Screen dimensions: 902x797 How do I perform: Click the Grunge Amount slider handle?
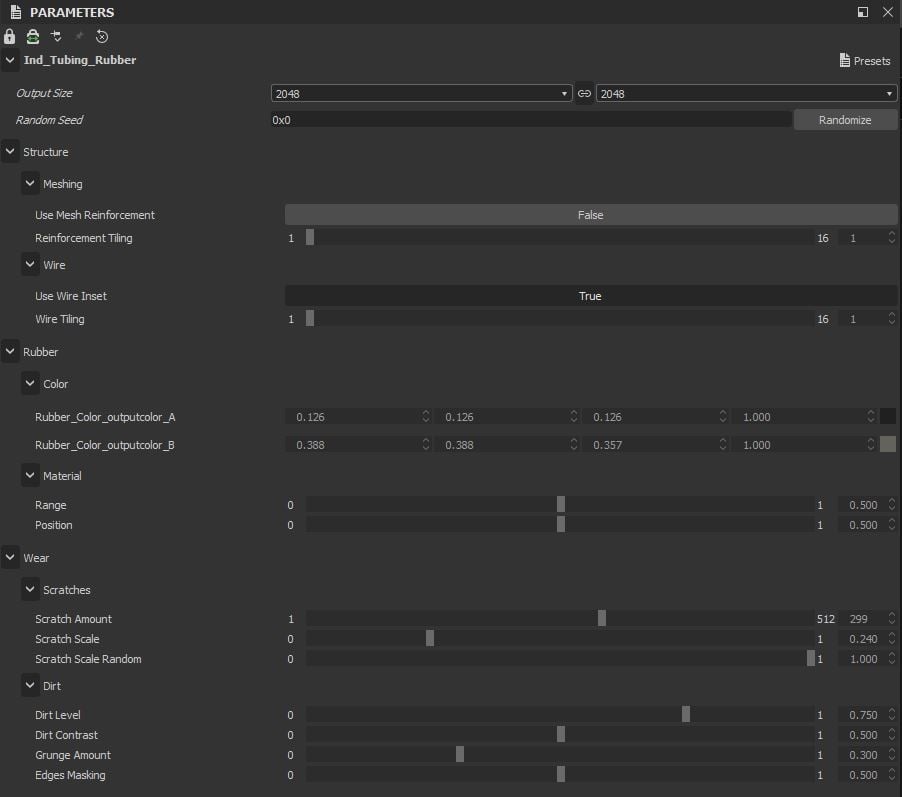[x=460, y=754]
